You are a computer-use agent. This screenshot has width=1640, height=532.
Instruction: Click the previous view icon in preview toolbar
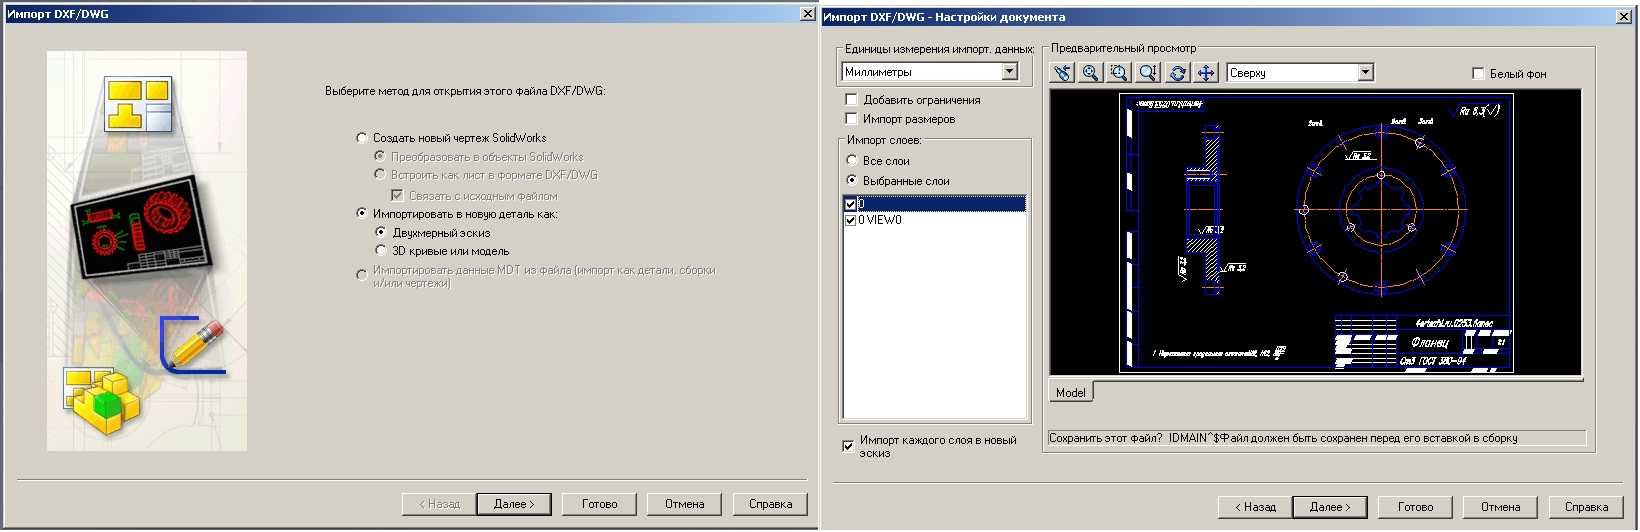(x=1062, y=73)
